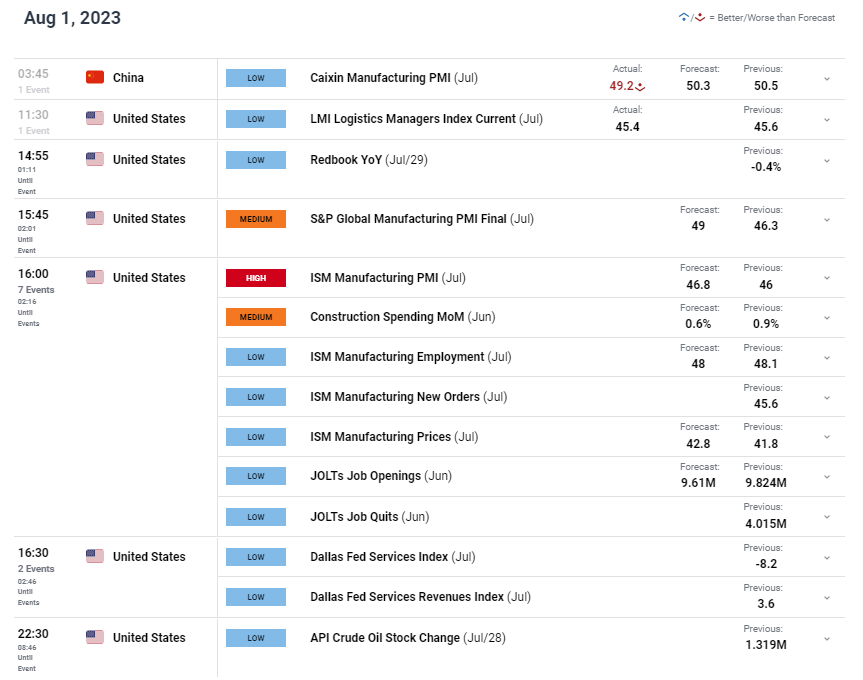Expand the Caixin Manufacturing PMI row
The width and height of the screenshot is (863, 680).
(x=827, y=79)
